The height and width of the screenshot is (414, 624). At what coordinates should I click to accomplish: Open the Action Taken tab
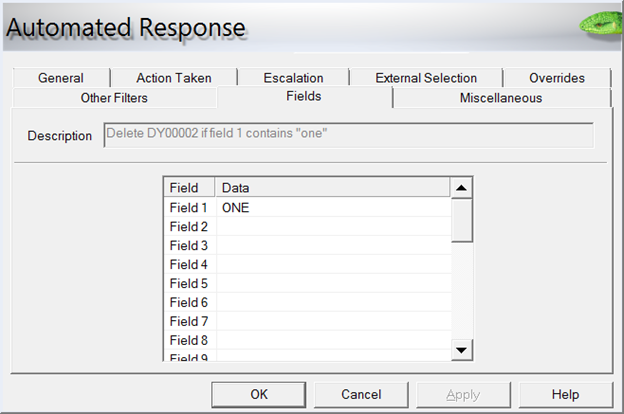point(174,78)
